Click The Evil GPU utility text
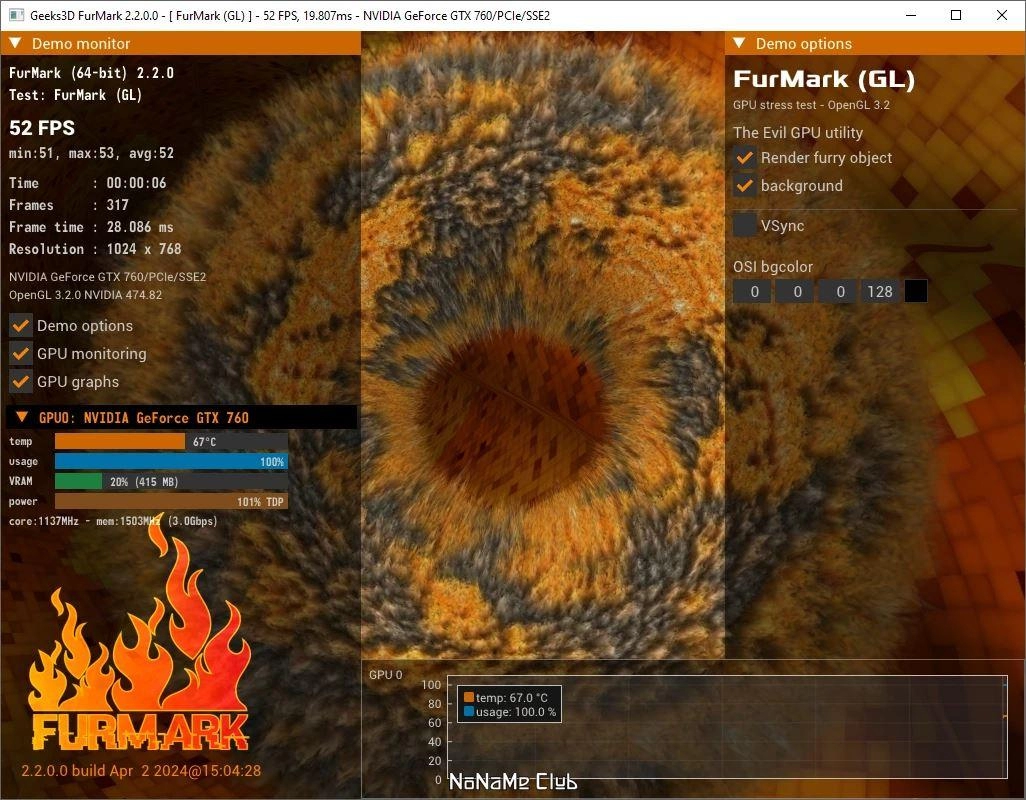The height and width of the screenshot is (800, 1026). click(x=798, y=133)
